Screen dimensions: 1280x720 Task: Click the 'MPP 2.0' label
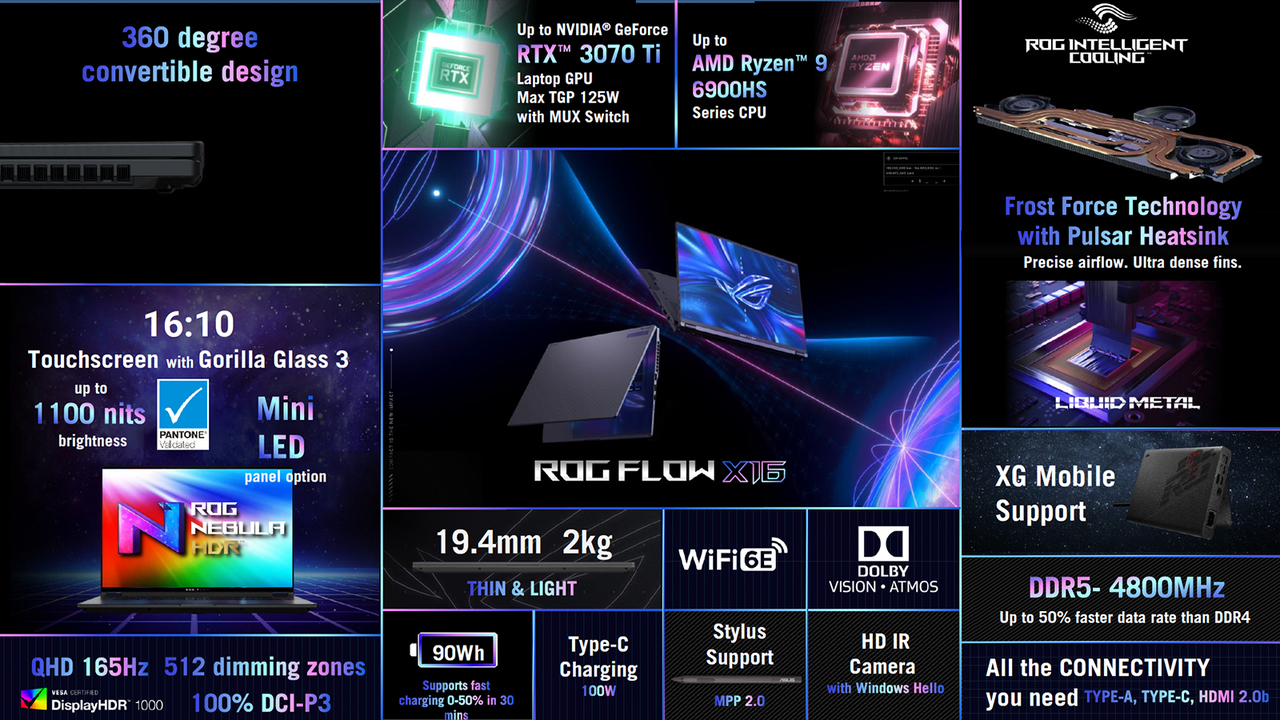pos(740,700)
